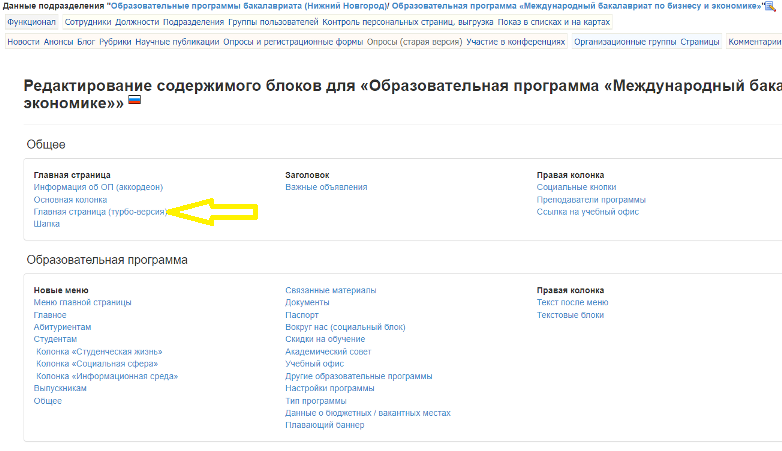Open Настройки программы link
Screen dimensions: 782x451
click(x=330, y=389)
